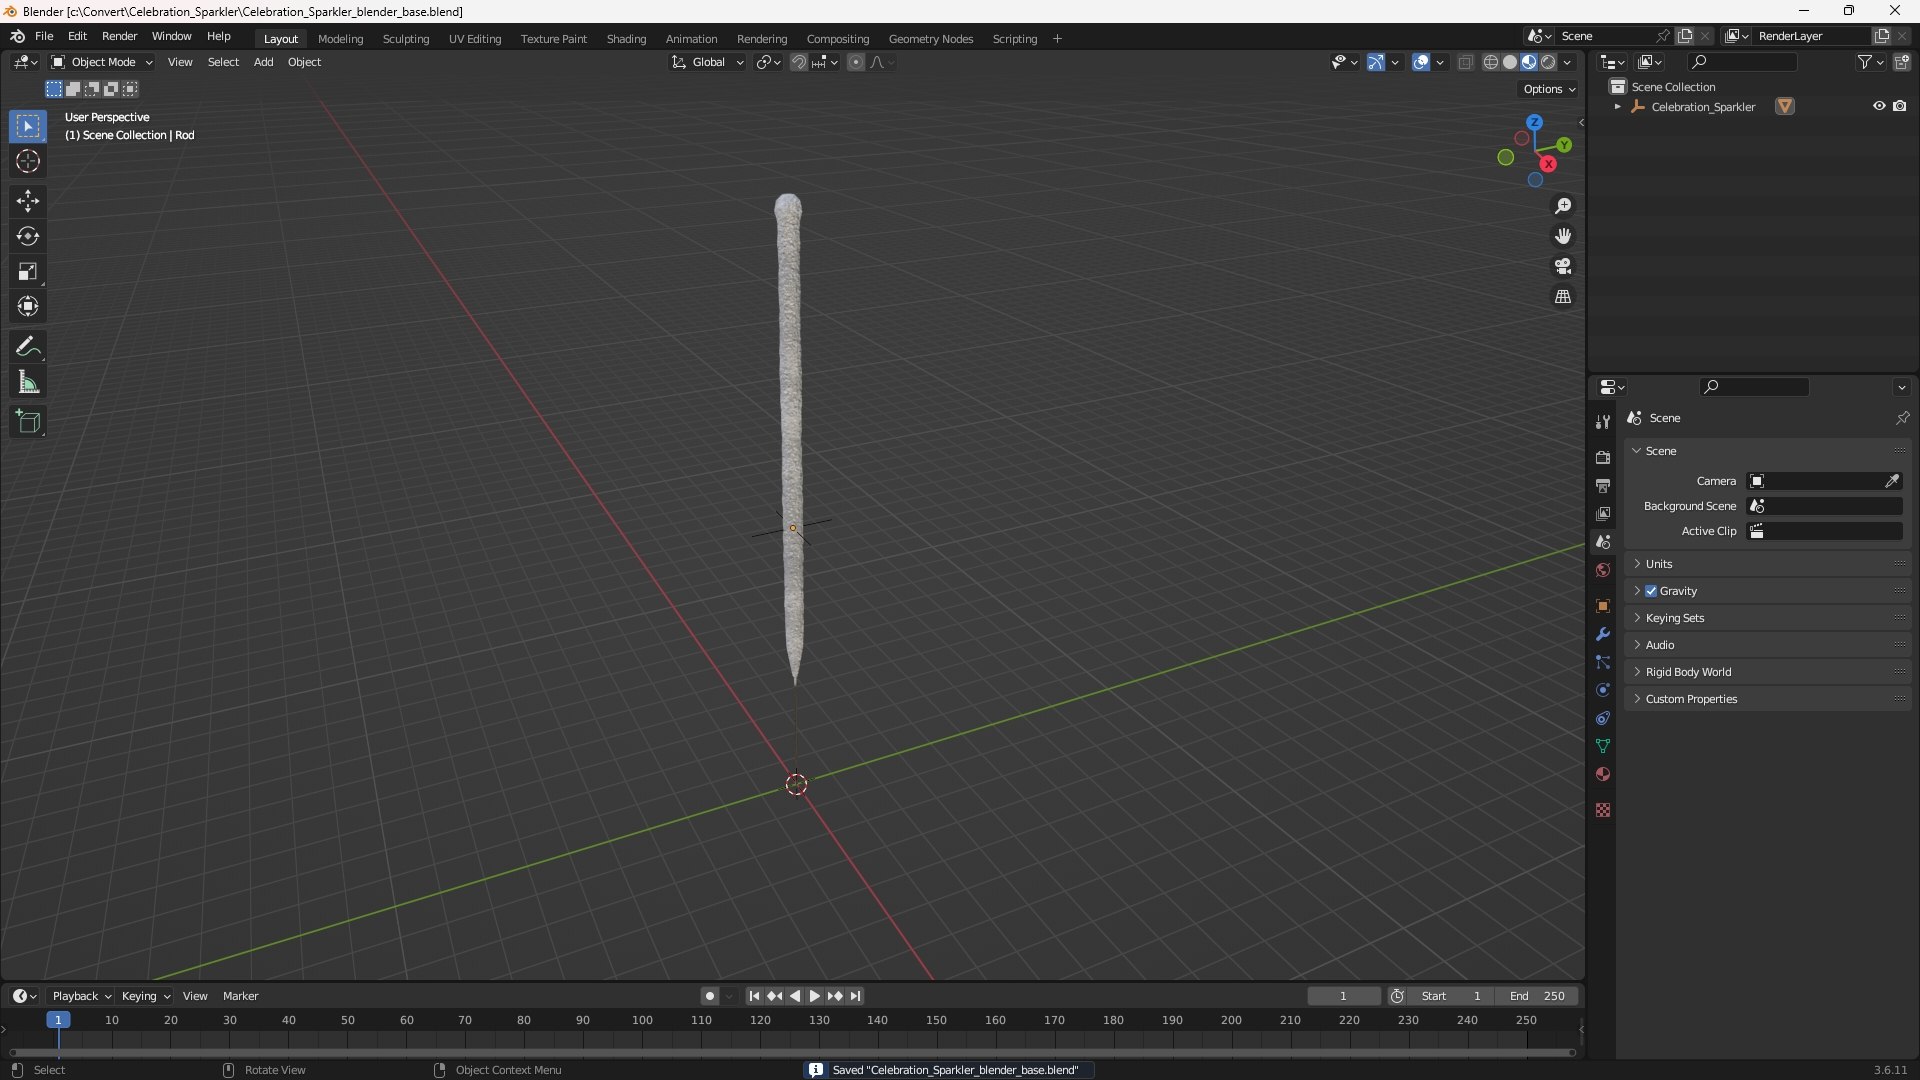Click the Pan view hand icon
The width and height of the screenshot is (1920, 1080).
pos(1563,236)
